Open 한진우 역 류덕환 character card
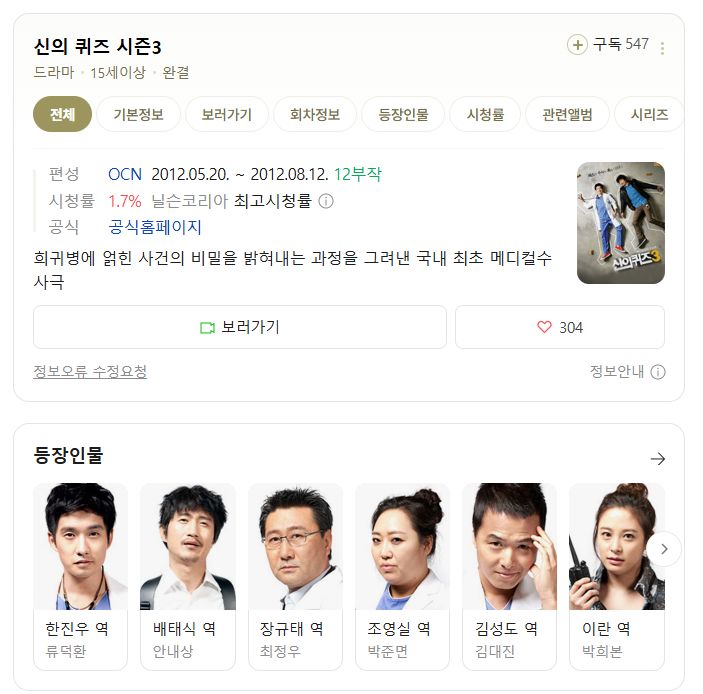This screenshot has width=703, height=694. (x=81, y=577)
